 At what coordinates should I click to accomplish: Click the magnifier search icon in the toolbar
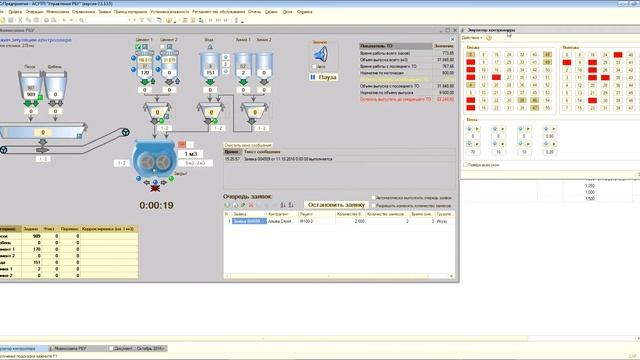[x=81, y=20]
